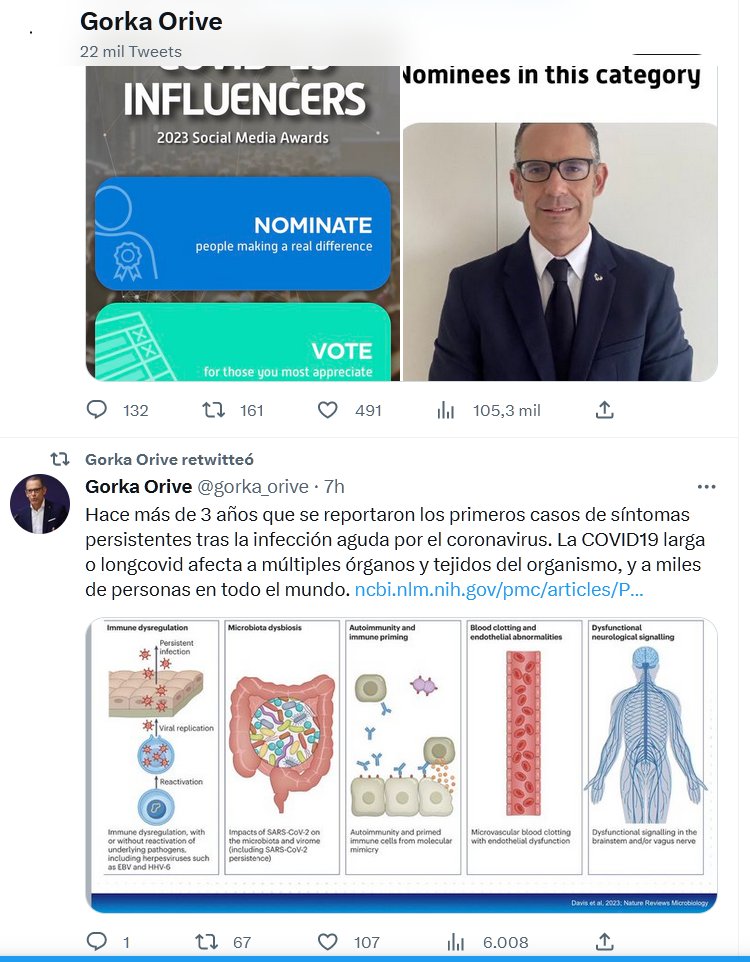Open the ncbi.nlm.nih.gov article link
The width and height of the screenshot is (750, 962).
tap(499, 590)
